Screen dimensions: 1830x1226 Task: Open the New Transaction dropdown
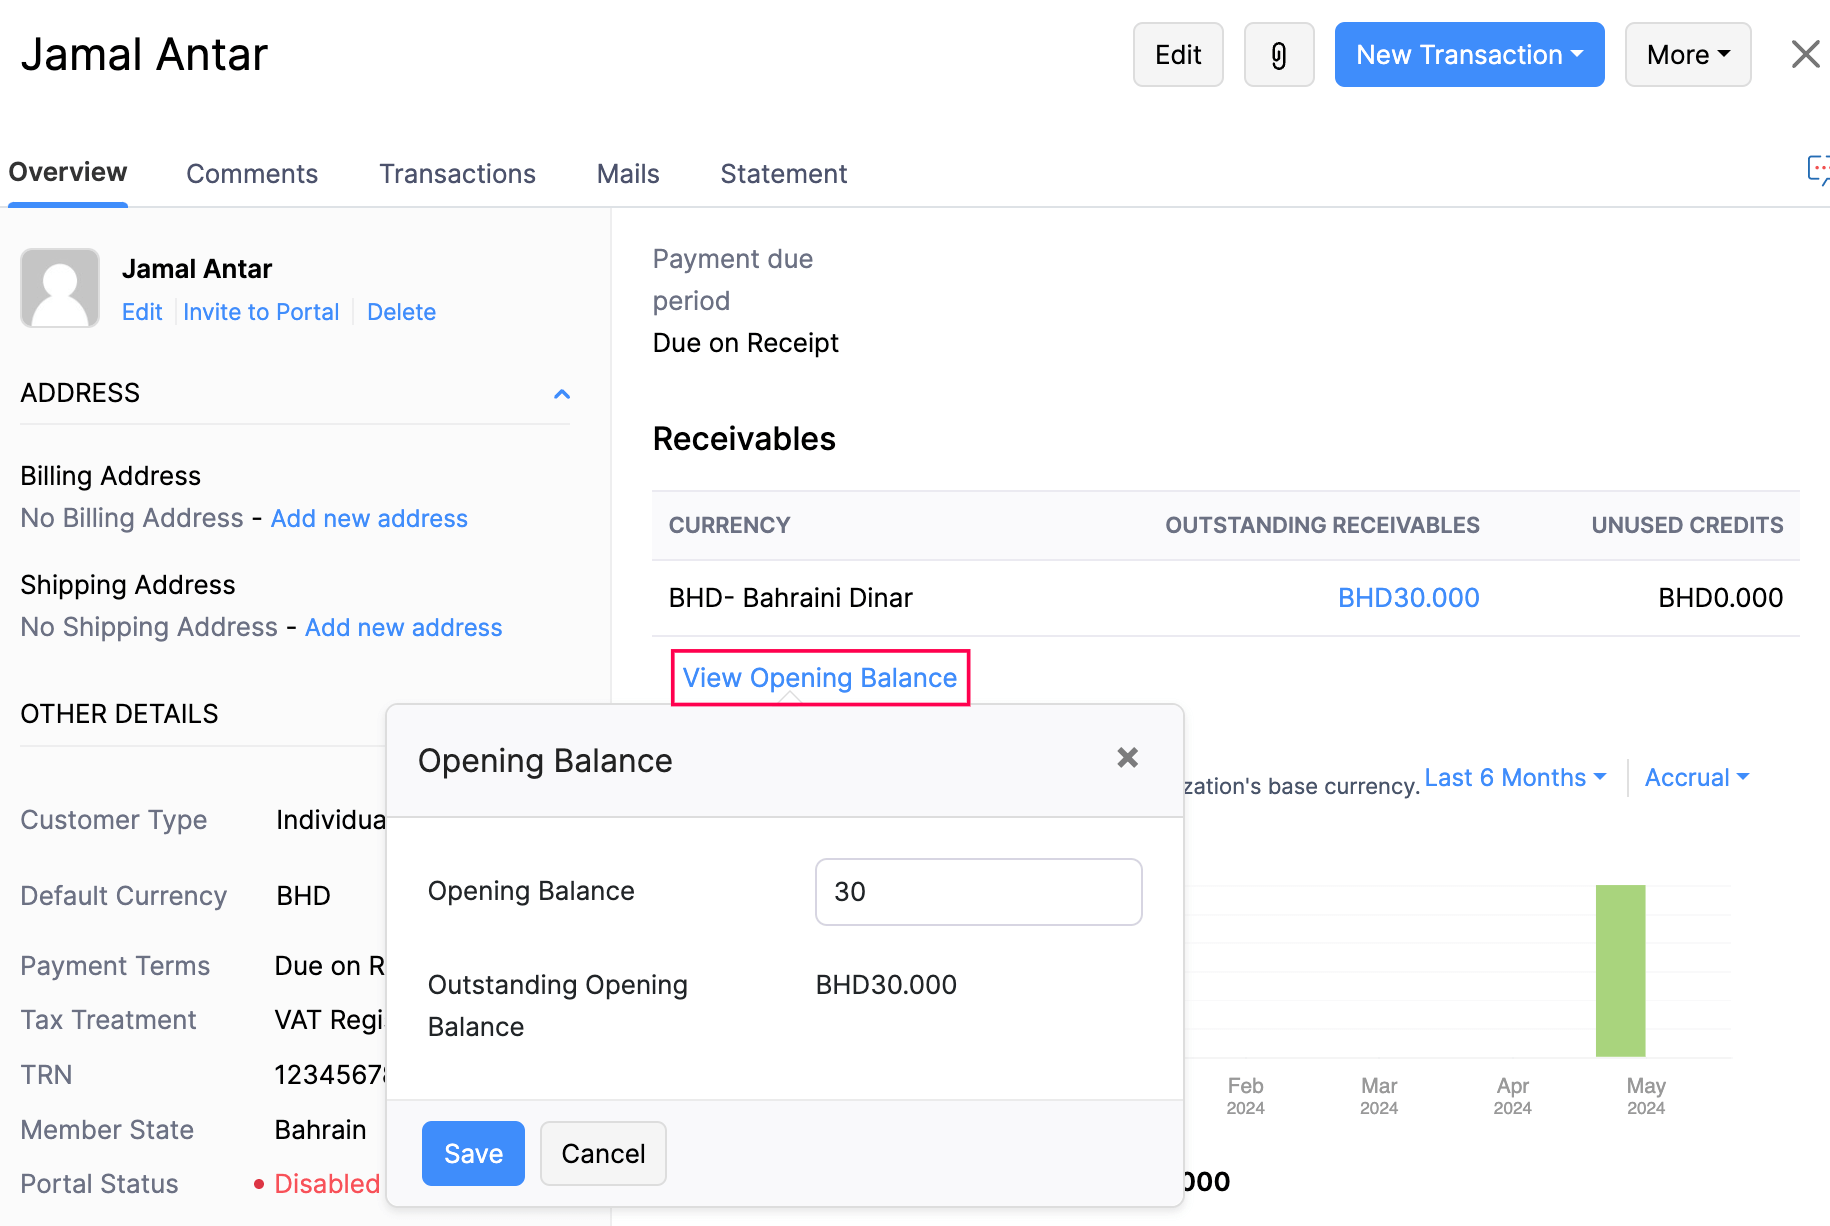1468,55
